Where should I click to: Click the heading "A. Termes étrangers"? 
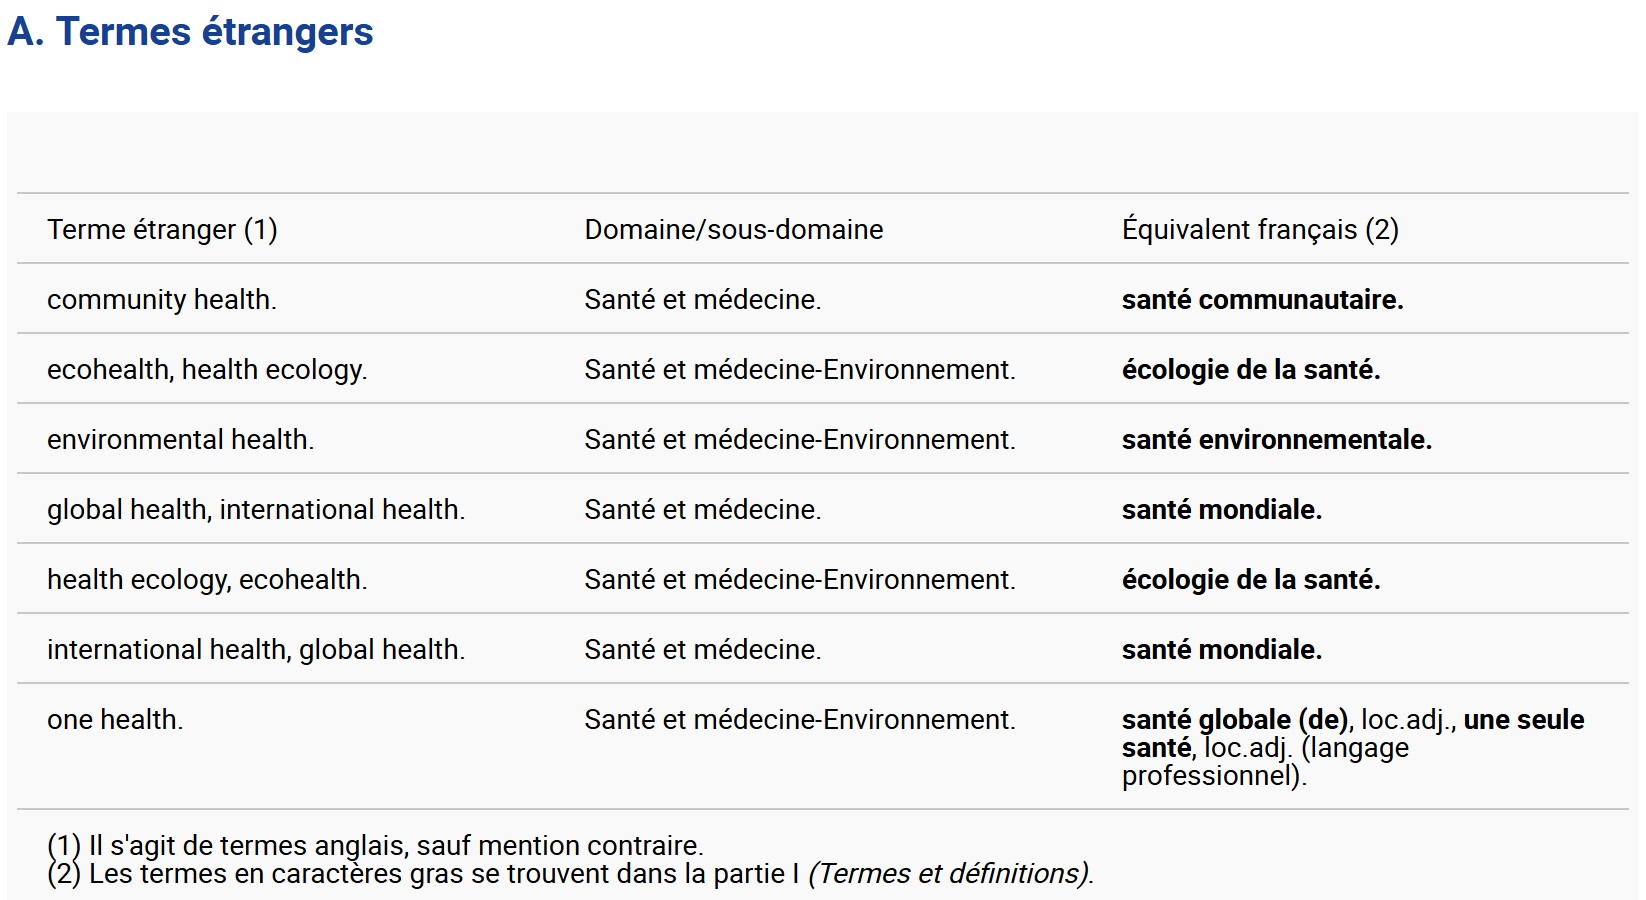click(190, 32)
